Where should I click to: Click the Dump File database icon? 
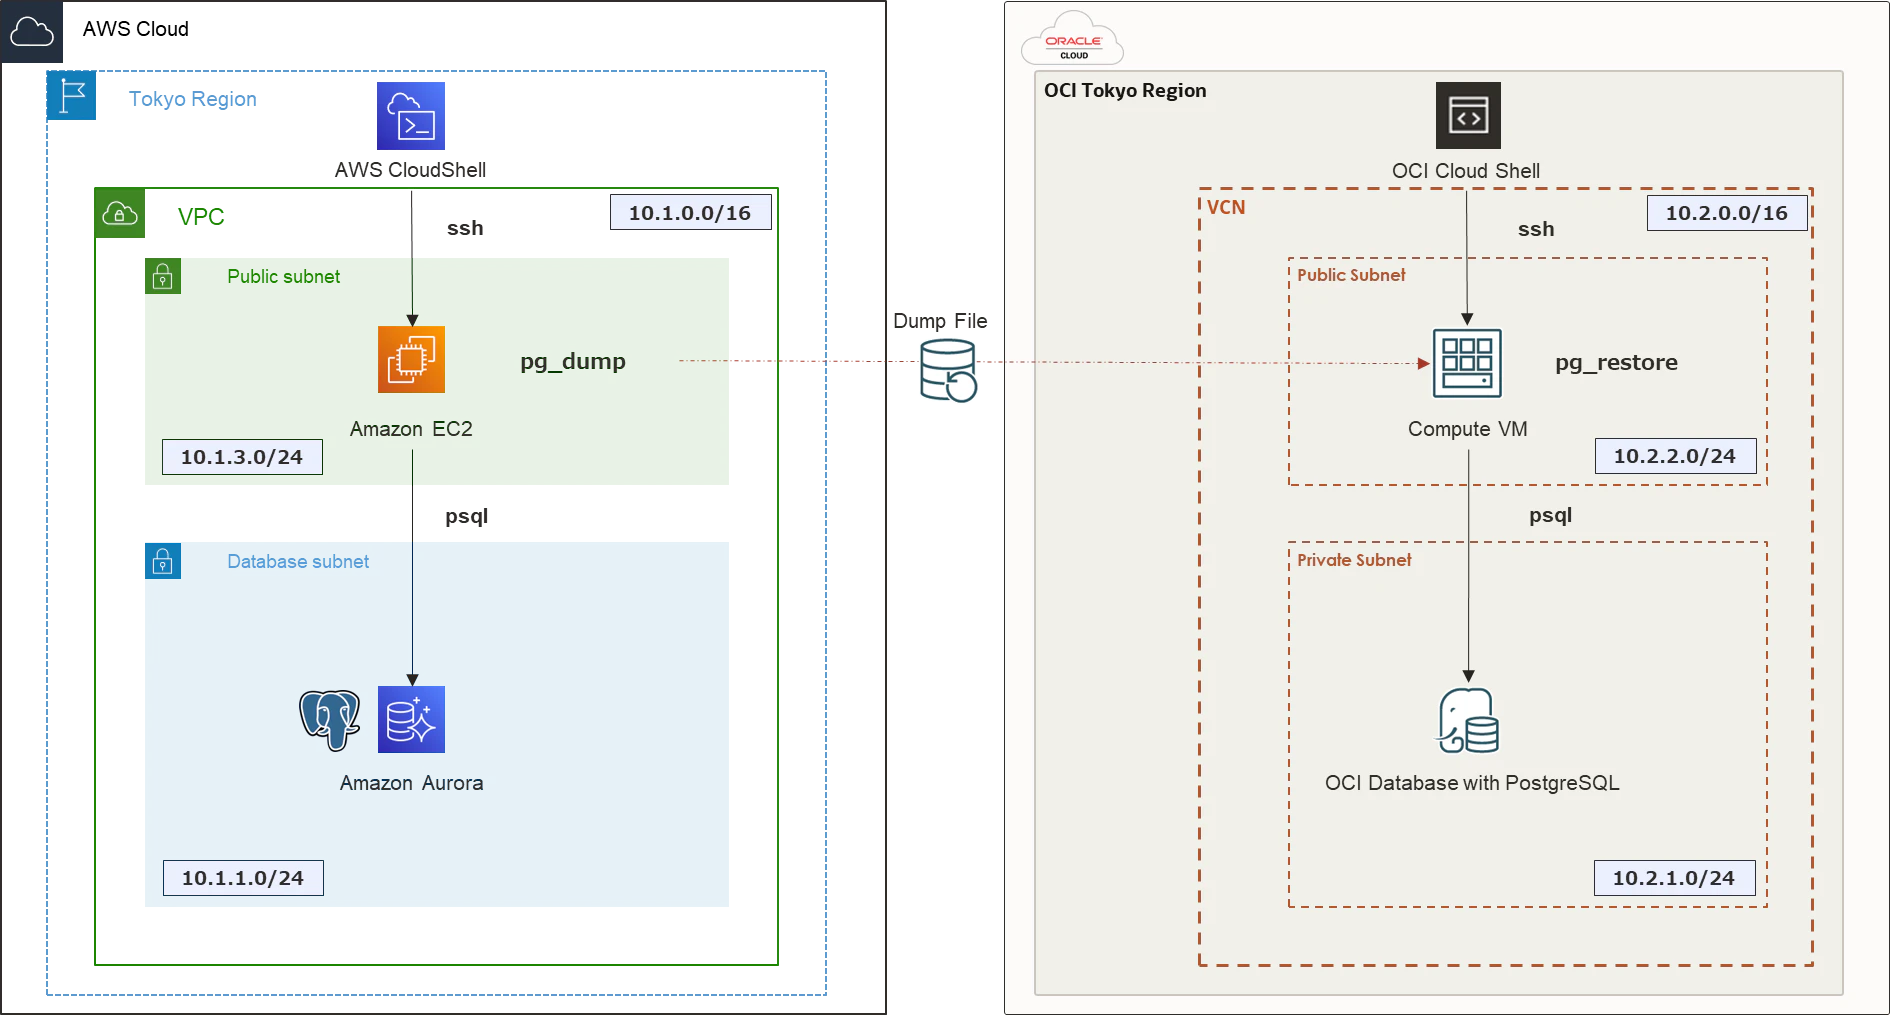pyautogui.click(x=948, y=370)
